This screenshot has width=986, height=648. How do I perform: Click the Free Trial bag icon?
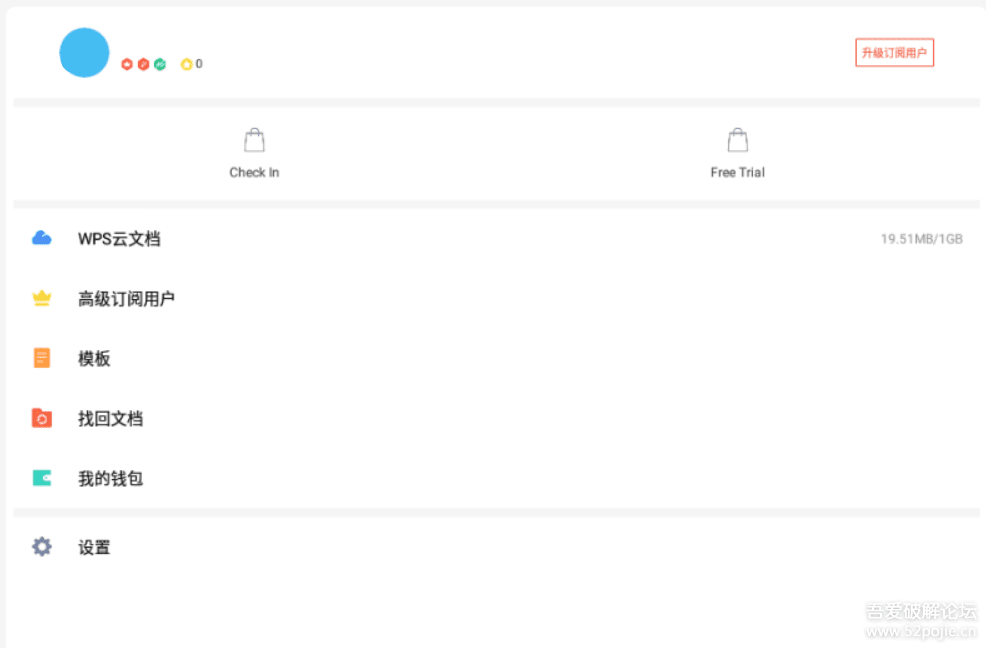[x=737, y=140]
